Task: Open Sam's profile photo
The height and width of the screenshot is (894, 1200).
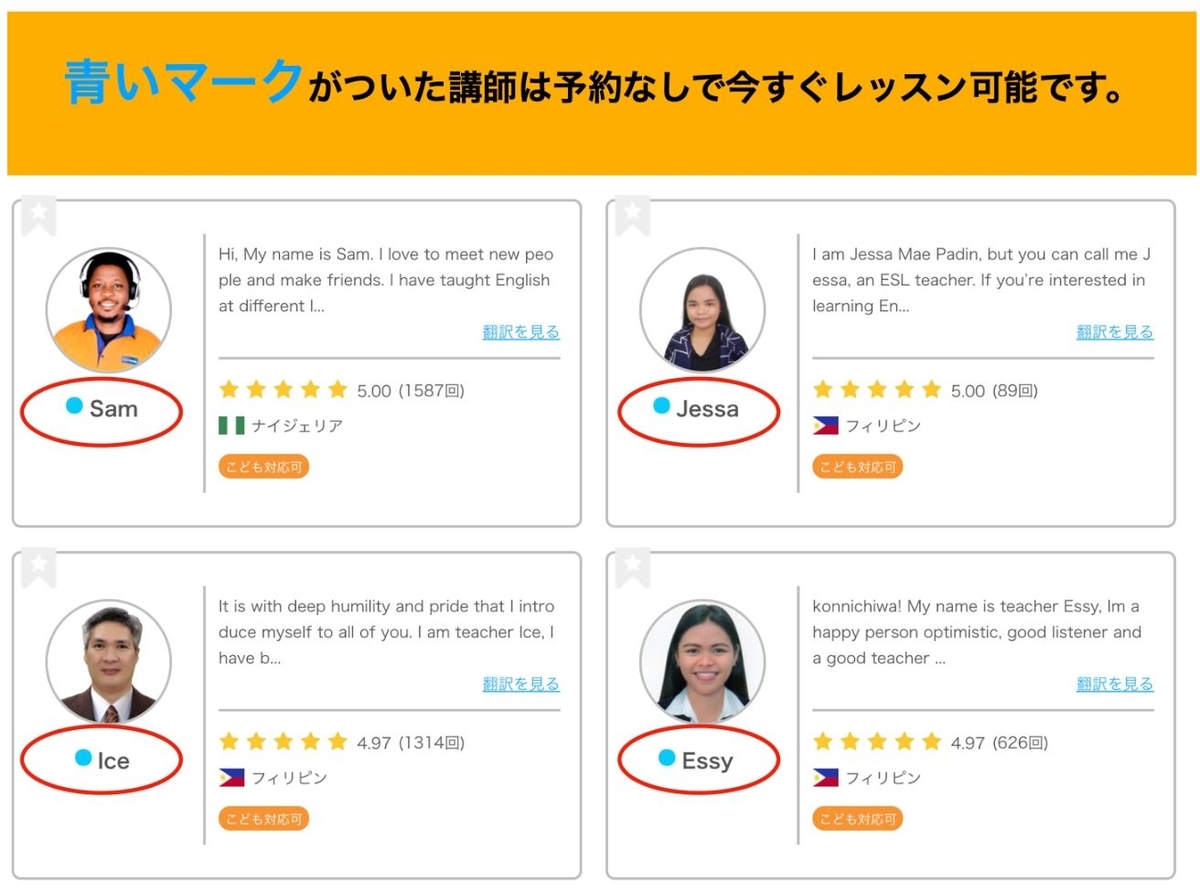Action: (108, 308)
